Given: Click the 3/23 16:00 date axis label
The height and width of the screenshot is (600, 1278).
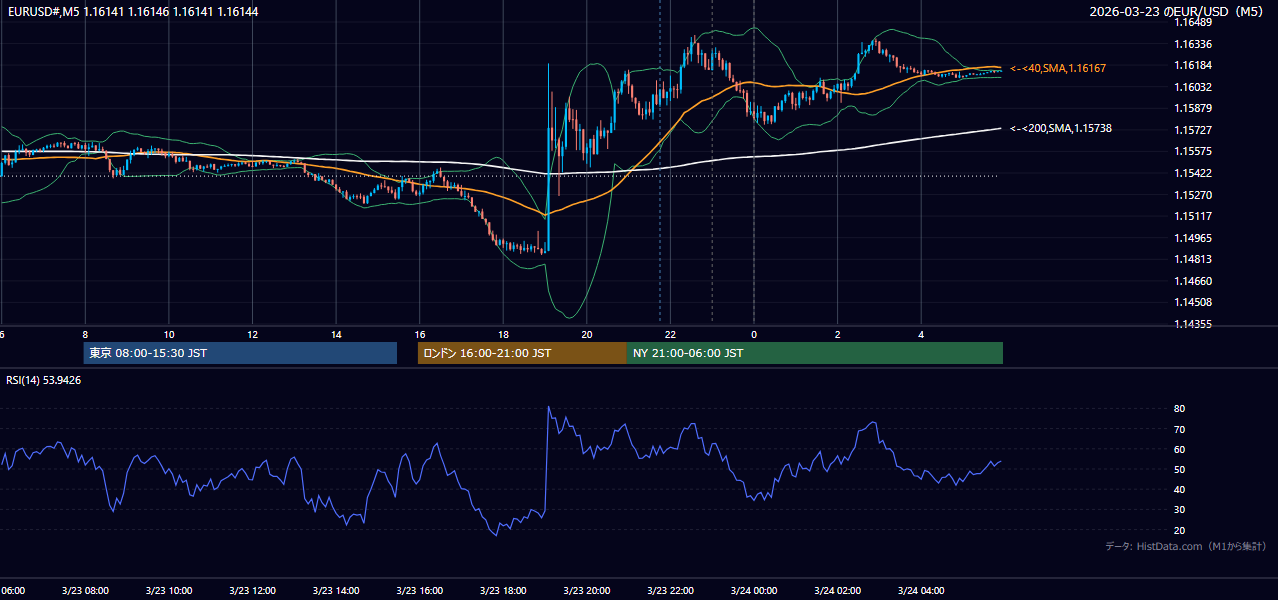Looking at the screenshot, I should pos(419,591).
